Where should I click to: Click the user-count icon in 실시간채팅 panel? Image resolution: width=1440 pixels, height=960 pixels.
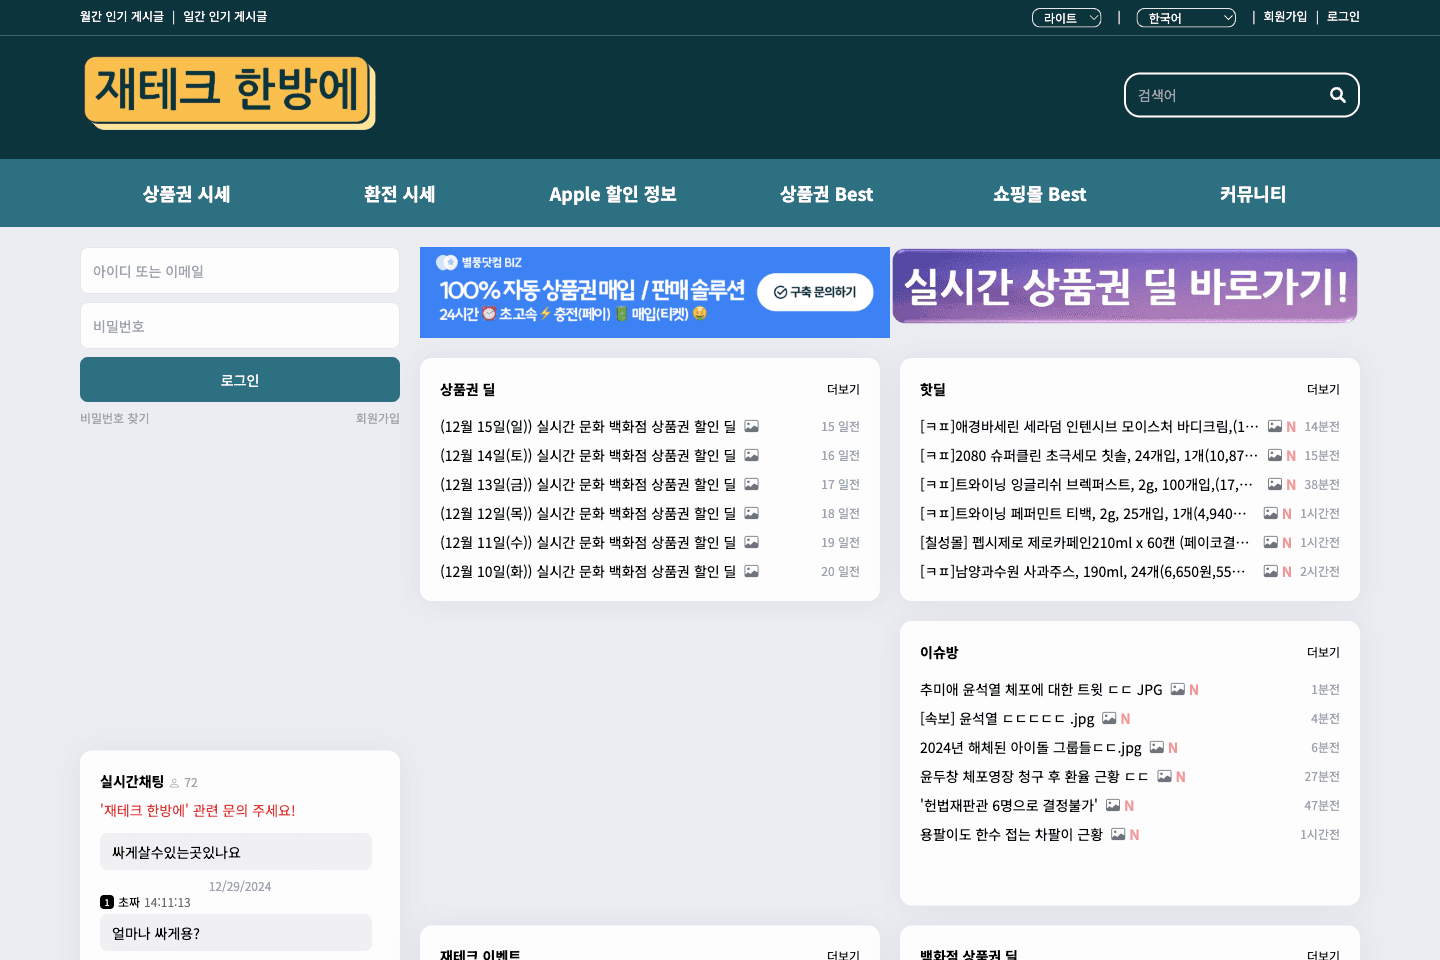click(174, 783)
